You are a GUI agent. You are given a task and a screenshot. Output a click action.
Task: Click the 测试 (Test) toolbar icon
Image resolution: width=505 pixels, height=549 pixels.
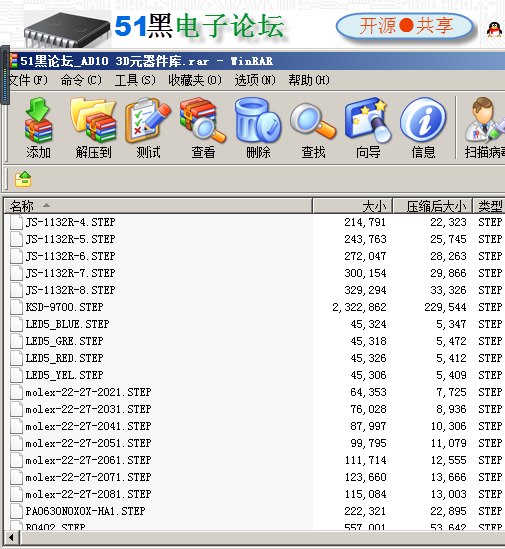coord(148,121)
